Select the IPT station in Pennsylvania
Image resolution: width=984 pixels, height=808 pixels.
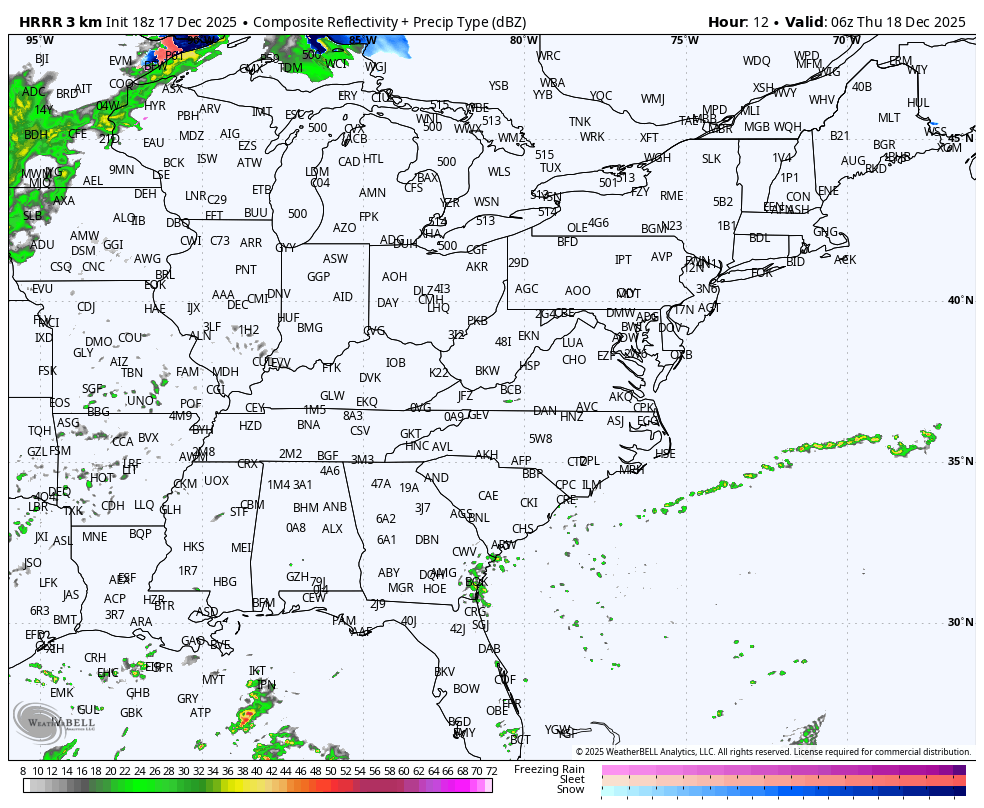pos(623,260)
